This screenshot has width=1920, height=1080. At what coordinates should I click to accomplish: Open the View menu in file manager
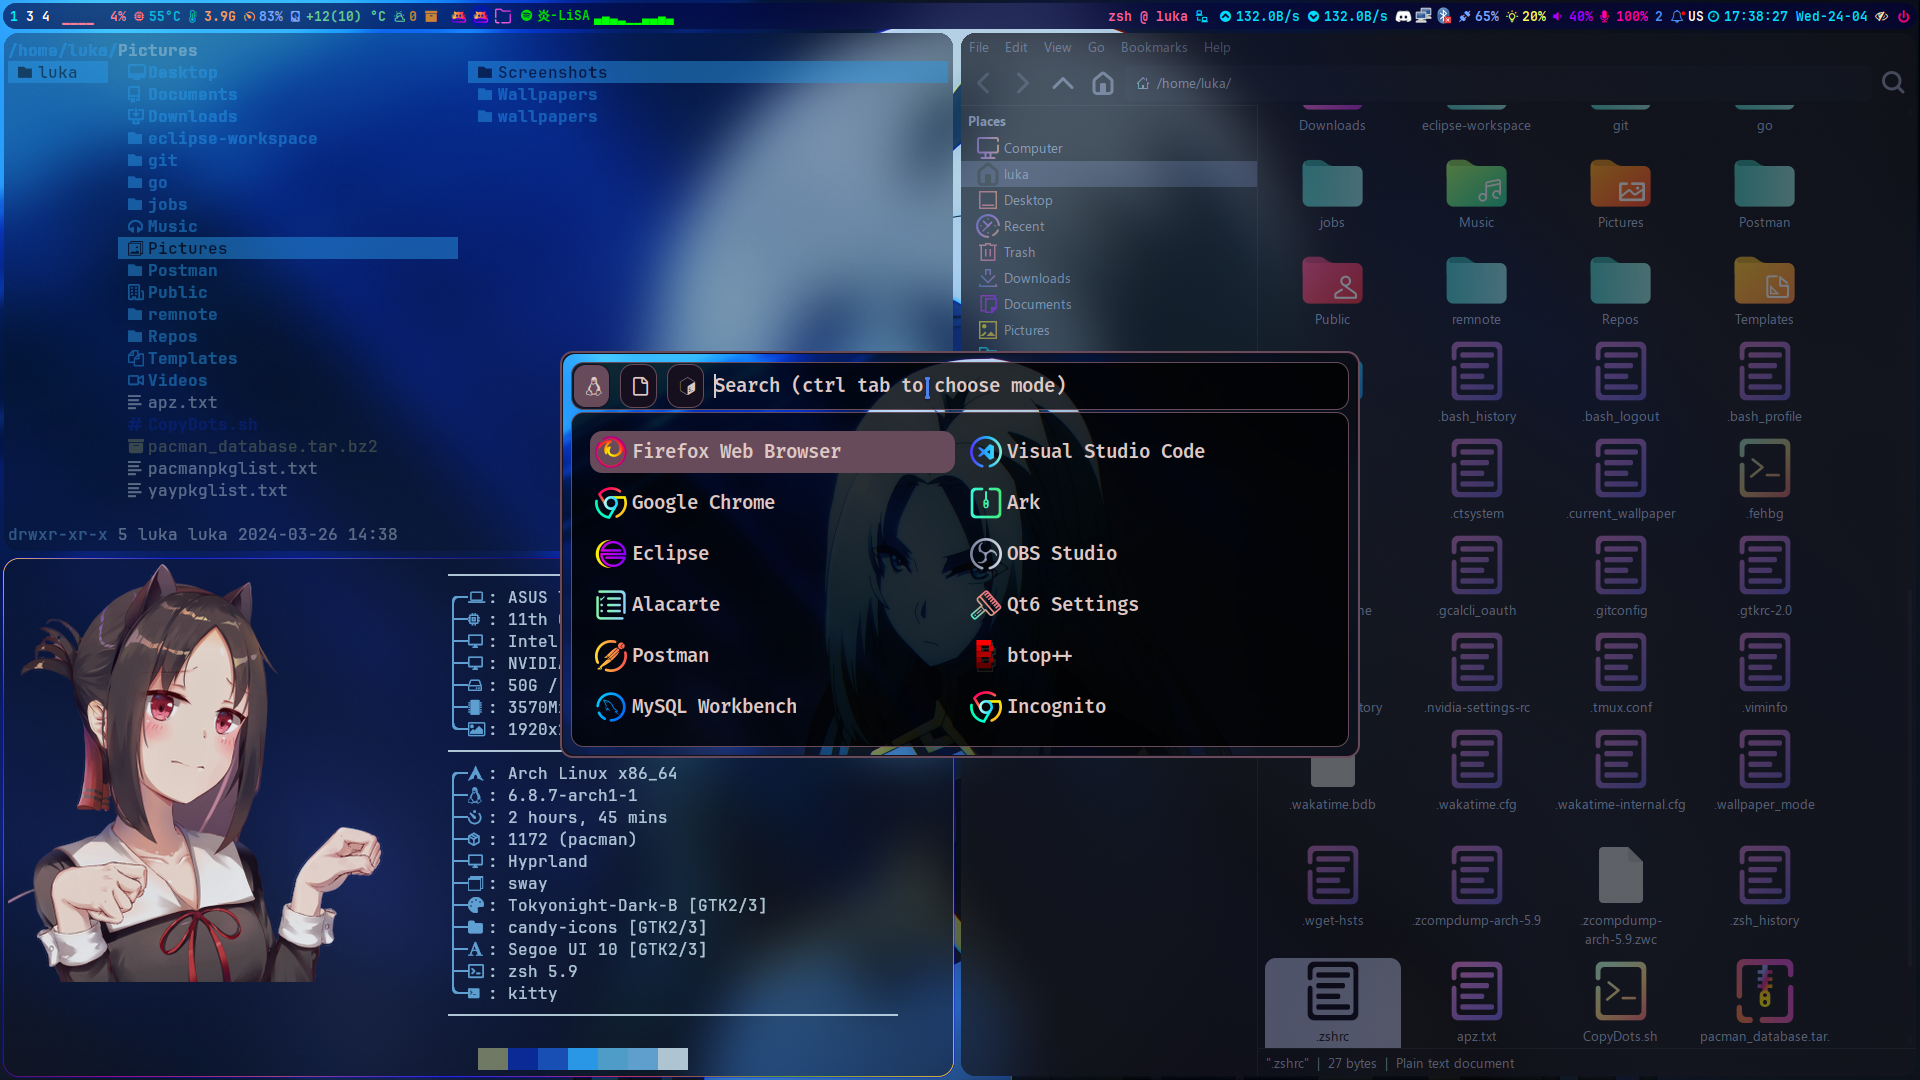coord(1057,47)
